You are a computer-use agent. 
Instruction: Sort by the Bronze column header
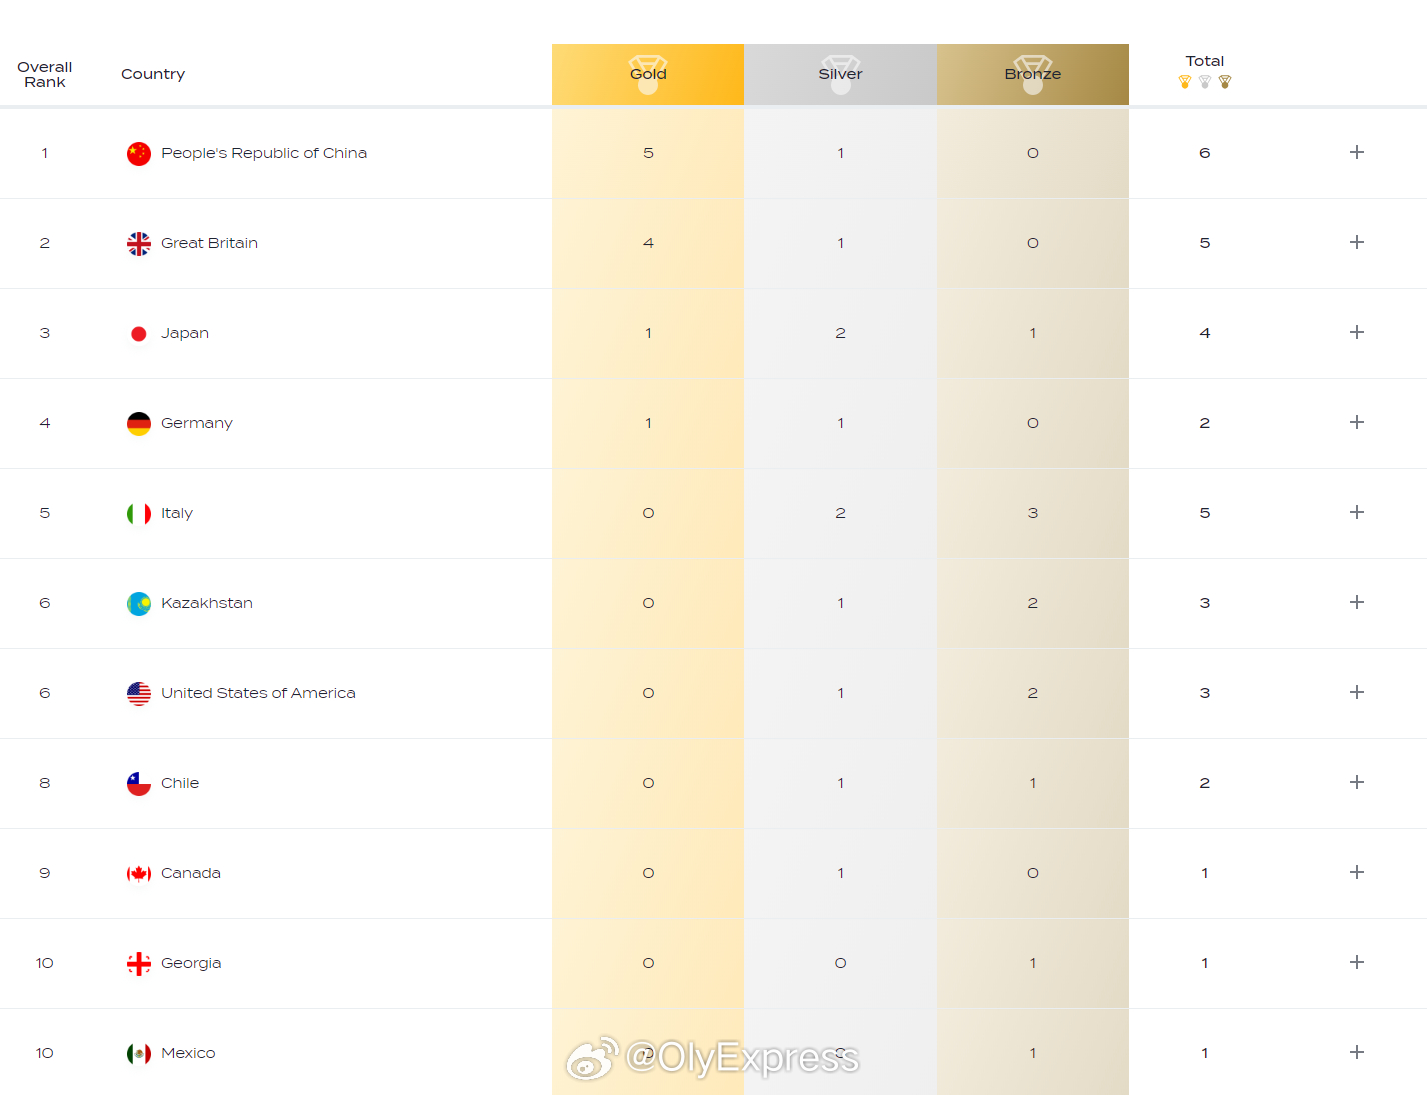coord(1033,74)
